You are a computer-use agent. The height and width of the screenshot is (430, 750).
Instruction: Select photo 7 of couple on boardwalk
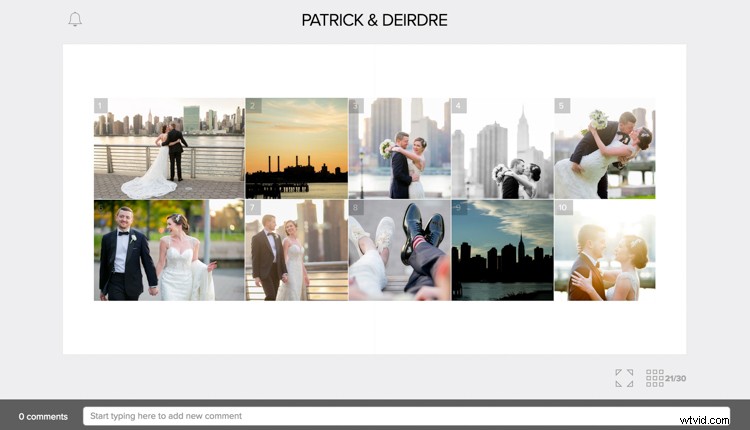(x=297, y=250)
